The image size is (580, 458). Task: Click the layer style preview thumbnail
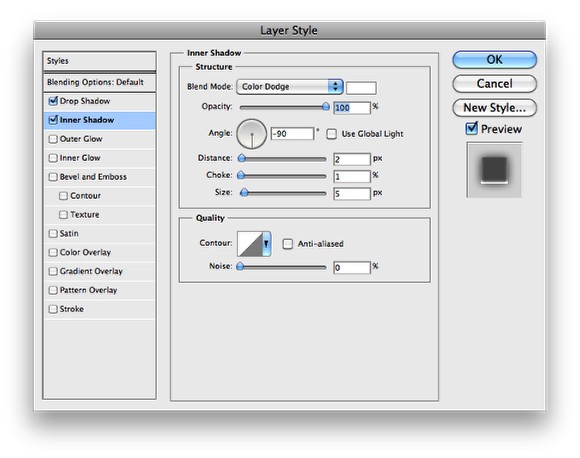494,170
